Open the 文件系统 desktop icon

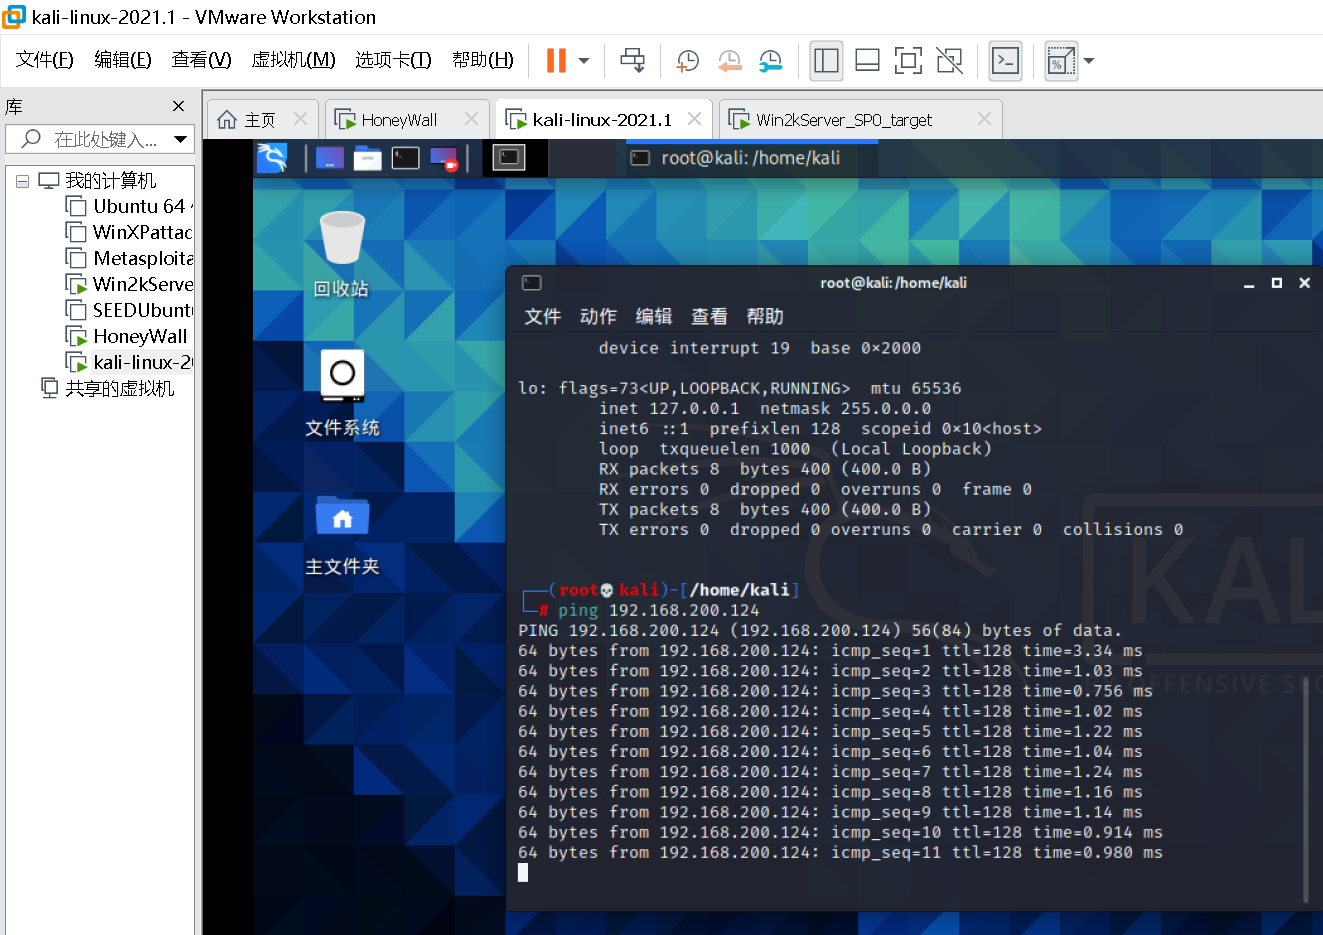click(x=342, y=393)
